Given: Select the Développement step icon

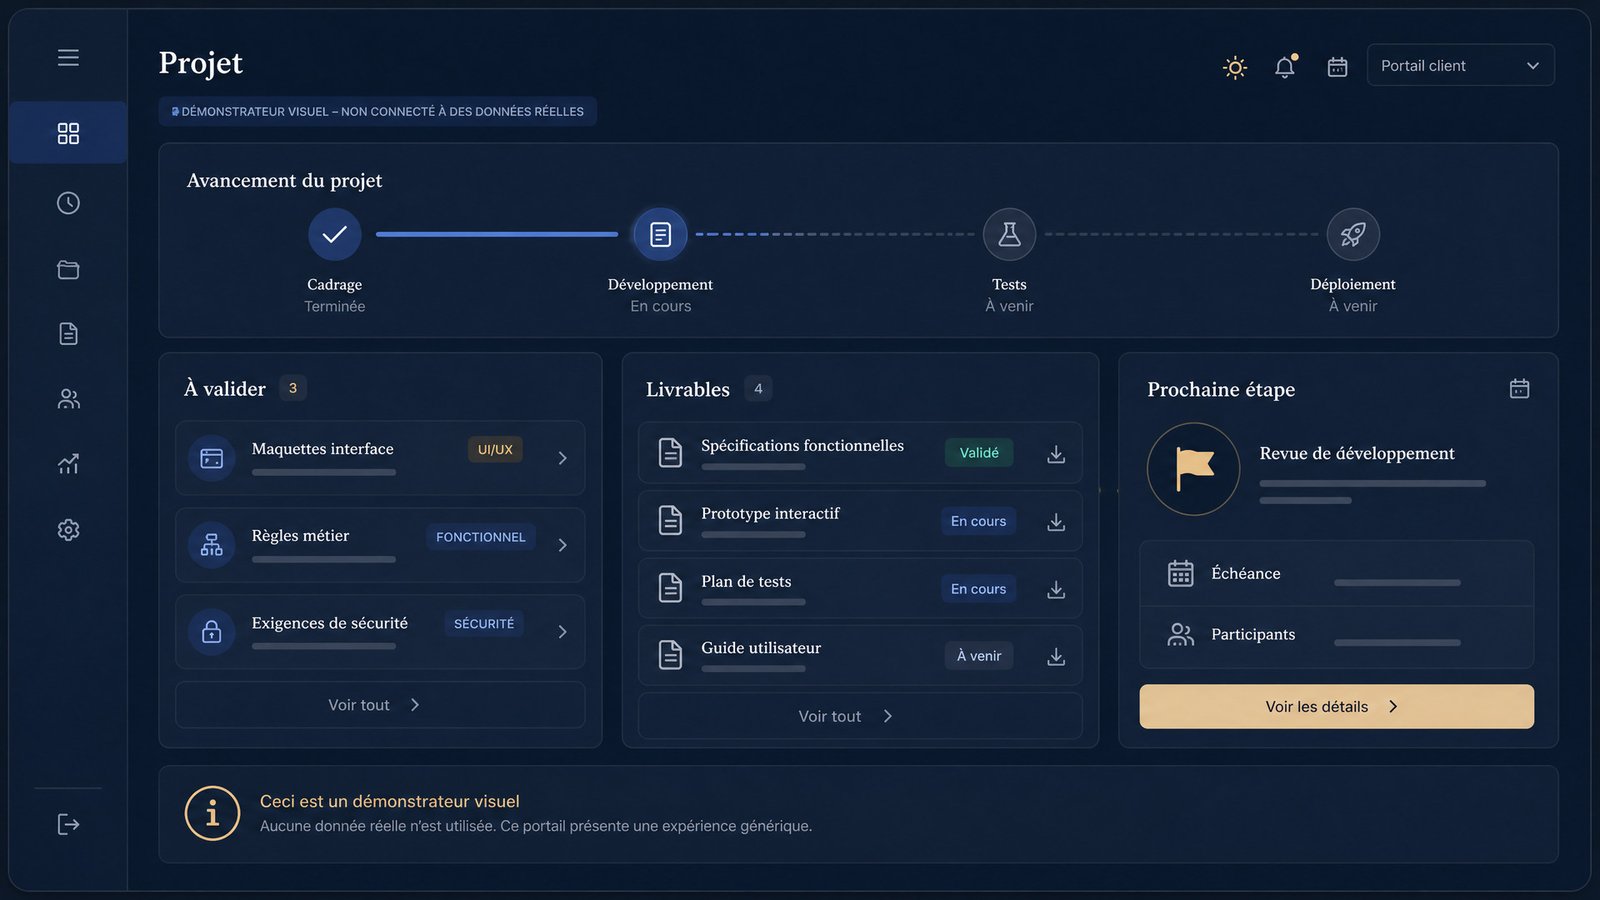Looking at the screenshot, I should (660, 234).
